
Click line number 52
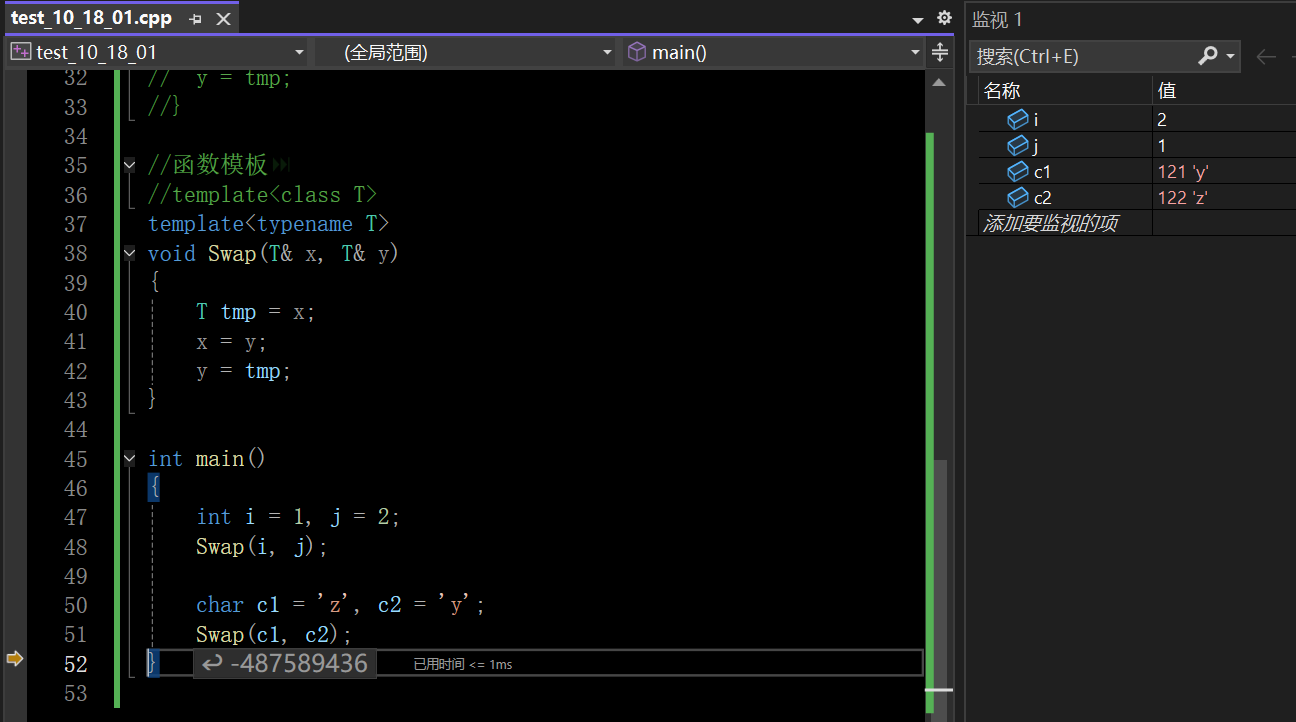pos(75,664)
